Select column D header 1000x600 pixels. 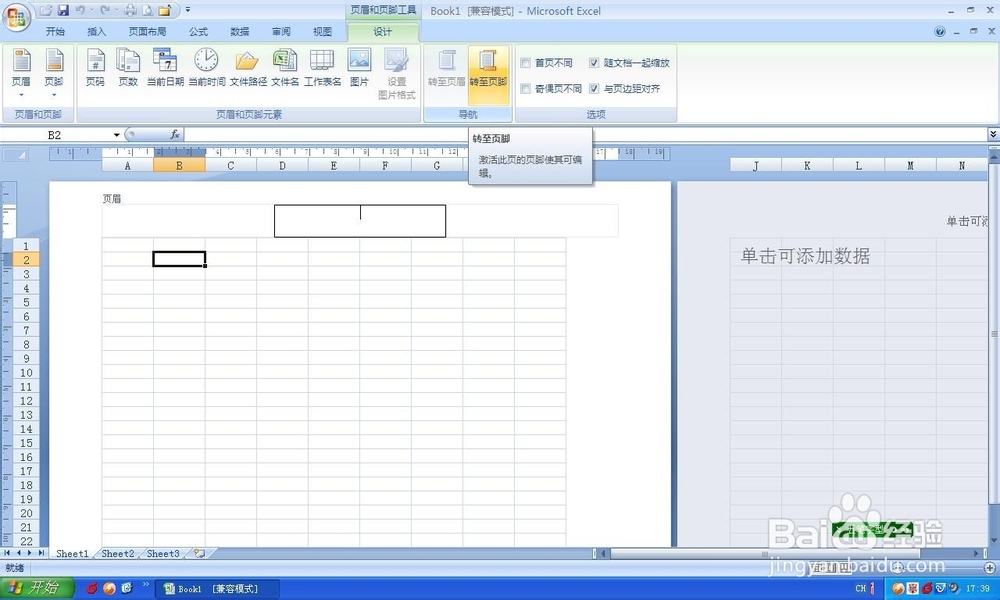click(x=282, y=165)
